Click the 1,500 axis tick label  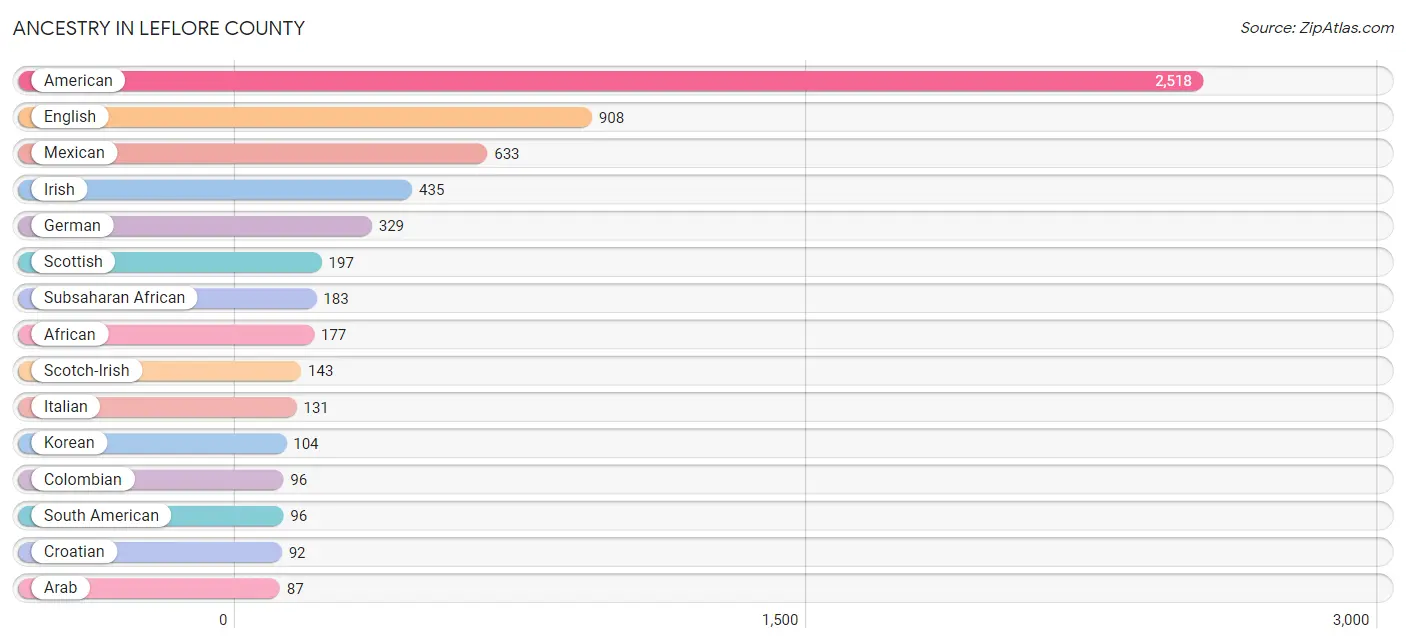click(780, 620)
